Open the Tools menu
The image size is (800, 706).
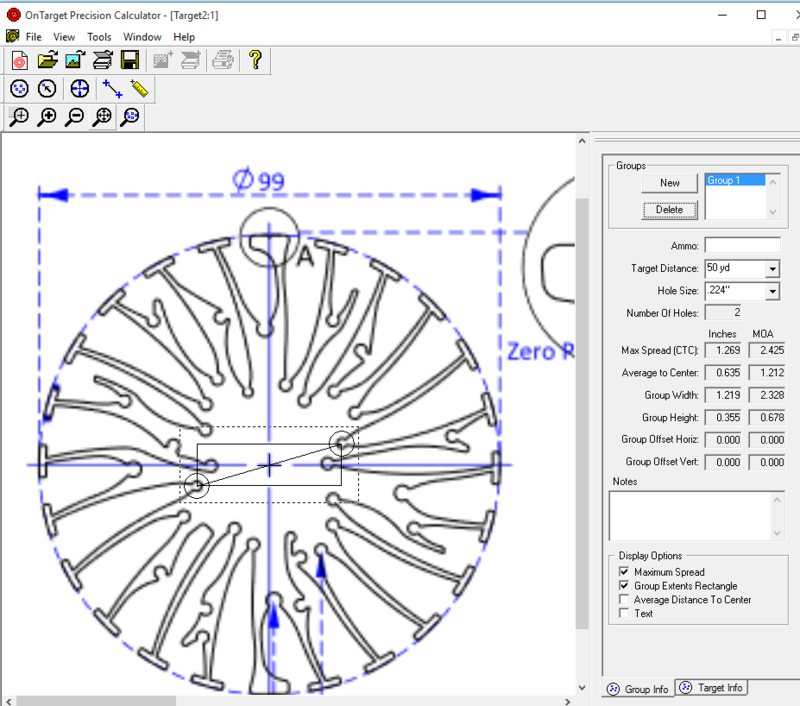(x=99, y=37)
